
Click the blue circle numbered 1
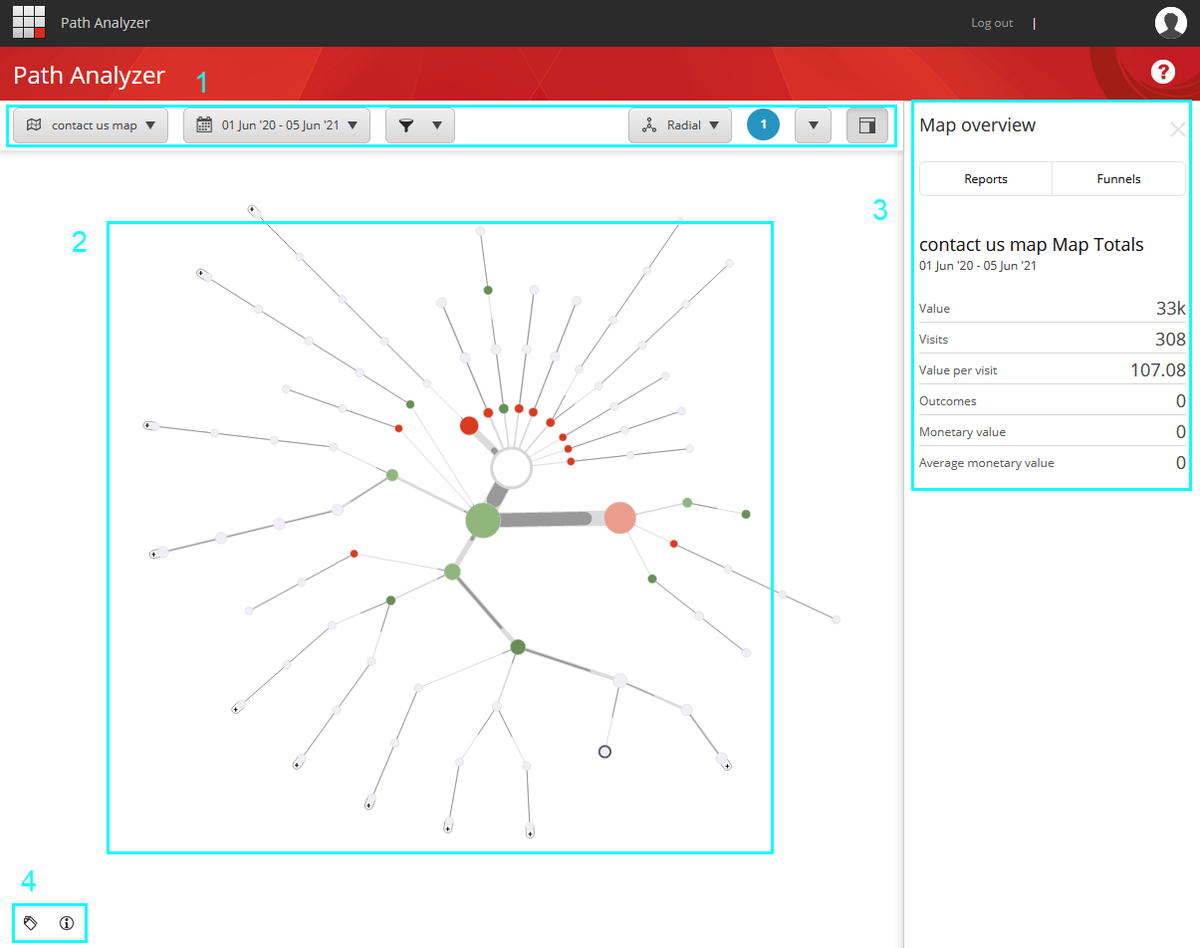click(763, 125)
